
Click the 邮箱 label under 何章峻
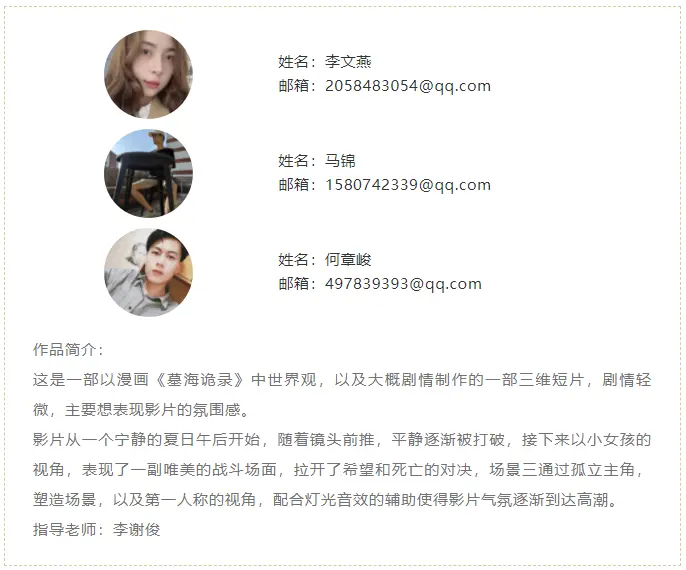(294, 284)
